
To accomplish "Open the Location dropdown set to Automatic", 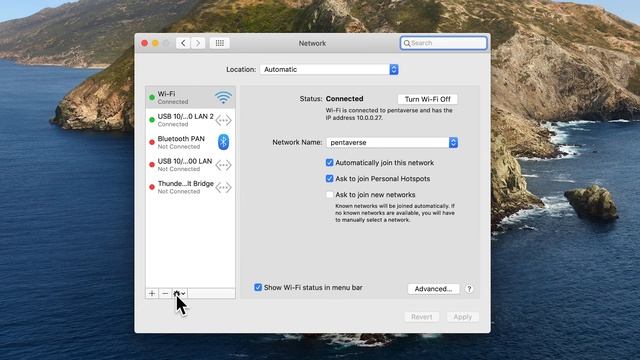I will click(x=329, y=69).
